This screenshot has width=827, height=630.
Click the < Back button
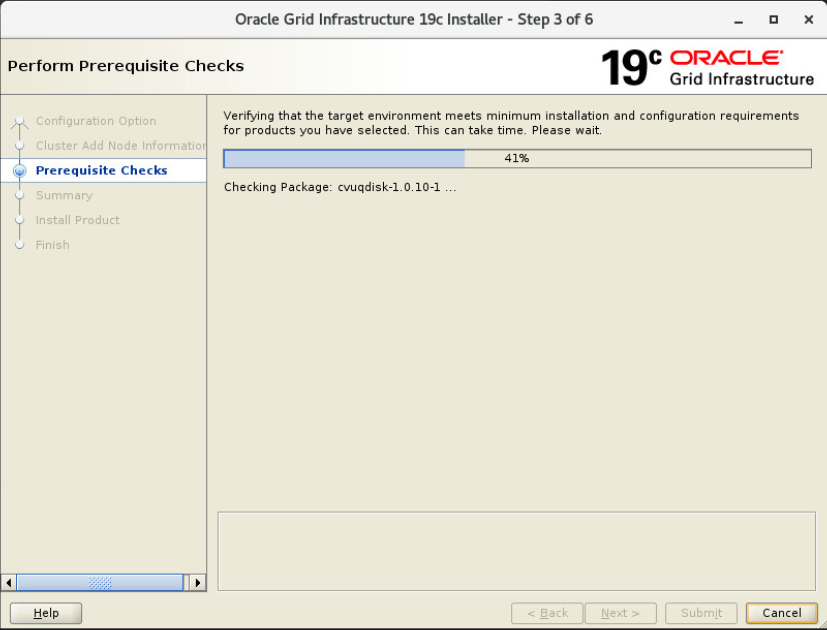coord(547,613)
